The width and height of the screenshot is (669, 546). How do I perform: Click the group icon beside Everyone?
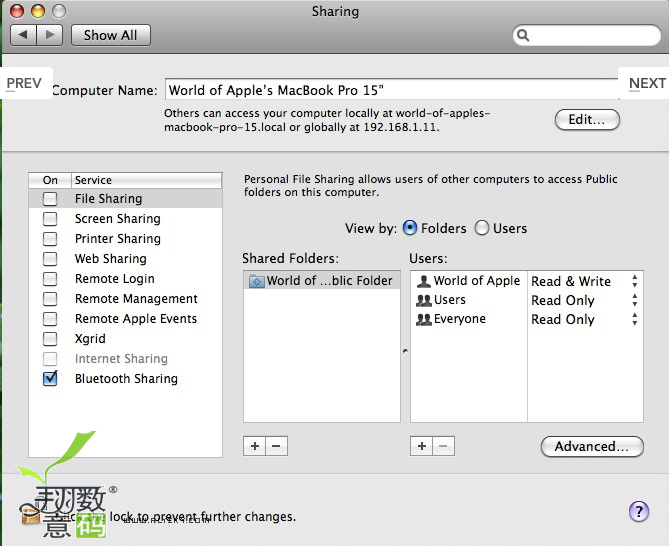pyautogui.click(x=424, y=319)
